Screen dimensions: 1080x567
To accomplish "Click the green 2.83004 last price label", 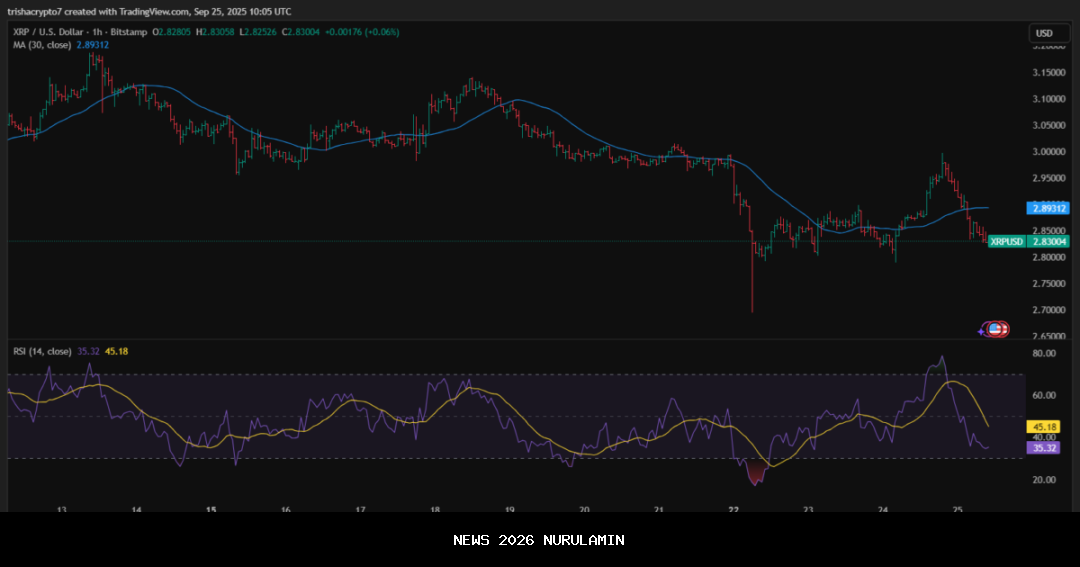I will tap(1049, 241).
